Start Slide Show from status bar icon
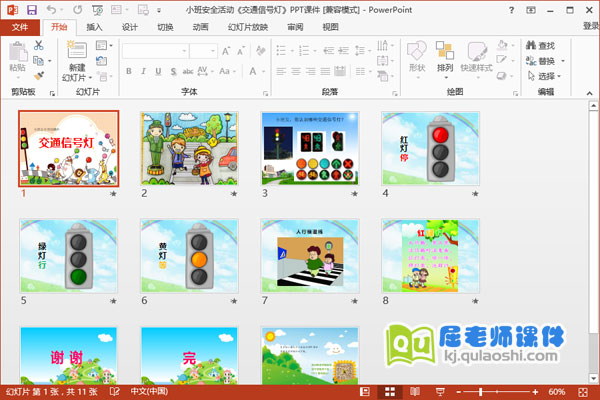 click(x=440, y=392)
